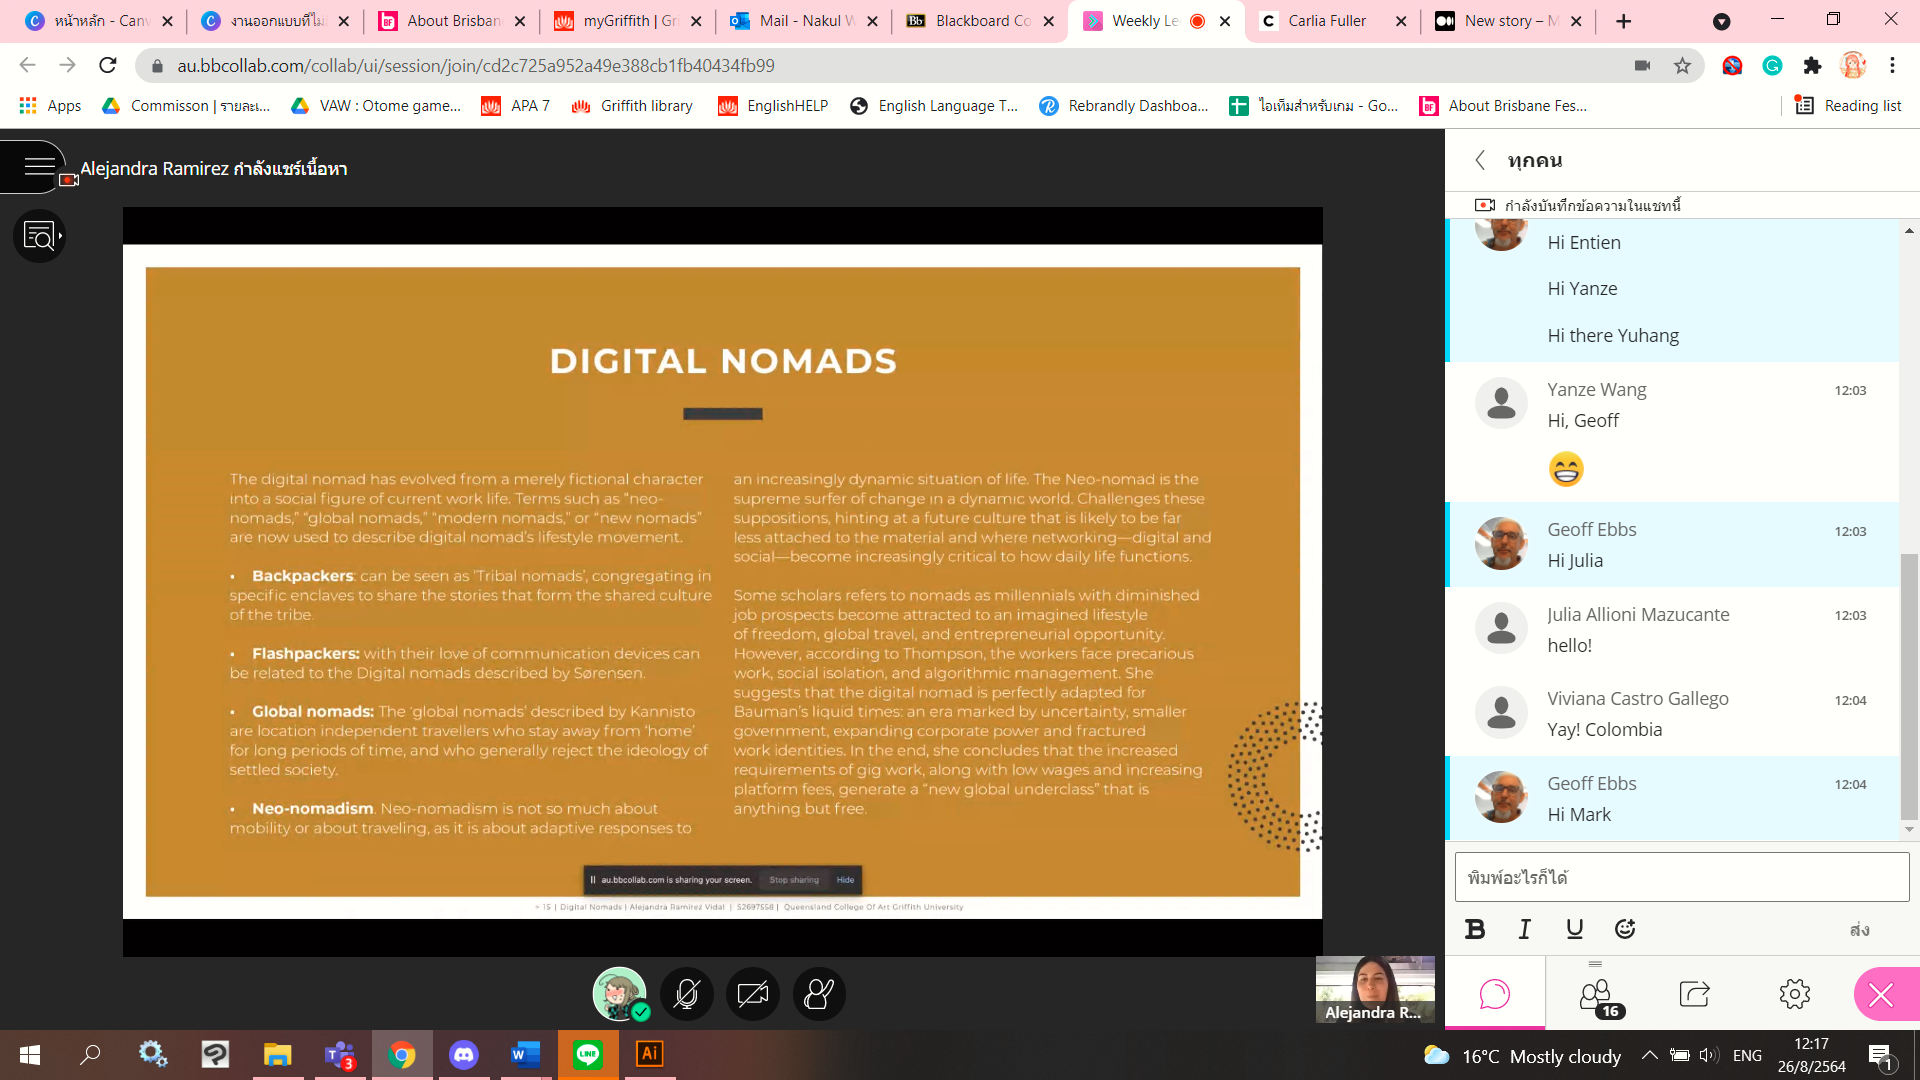Screen dimensions: 1920x1080
Task: Open the Collaborate session menu hamburger
Action: click(x=38, y=167)
